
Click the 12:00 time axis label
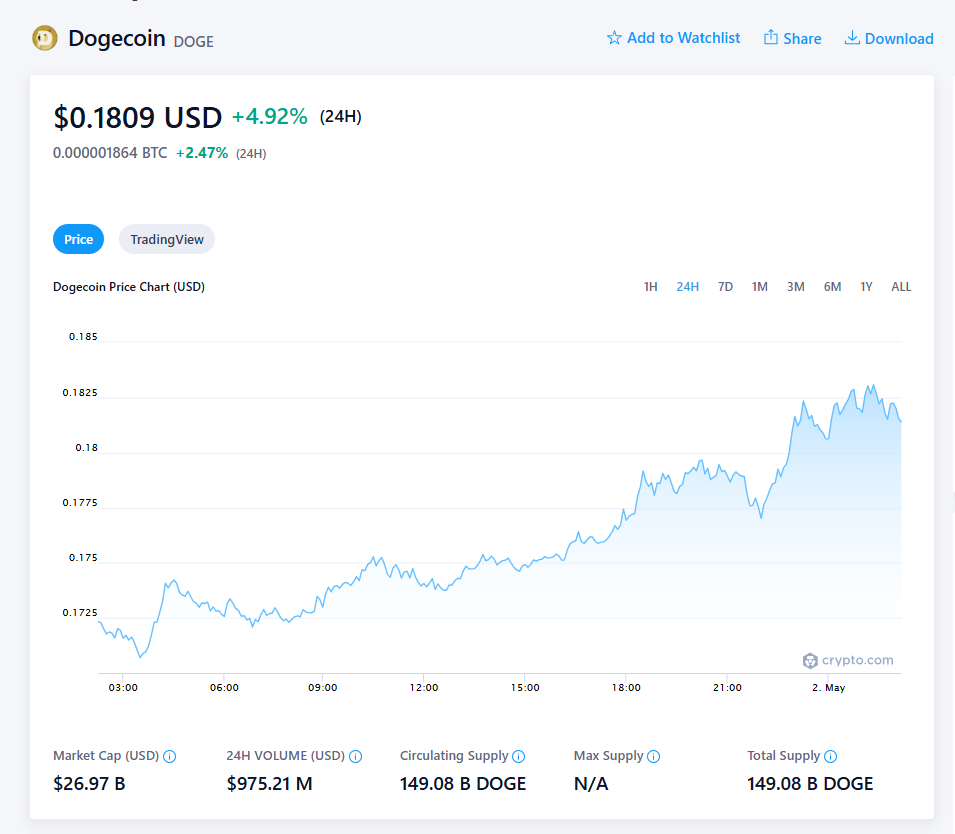click(424, 687)
